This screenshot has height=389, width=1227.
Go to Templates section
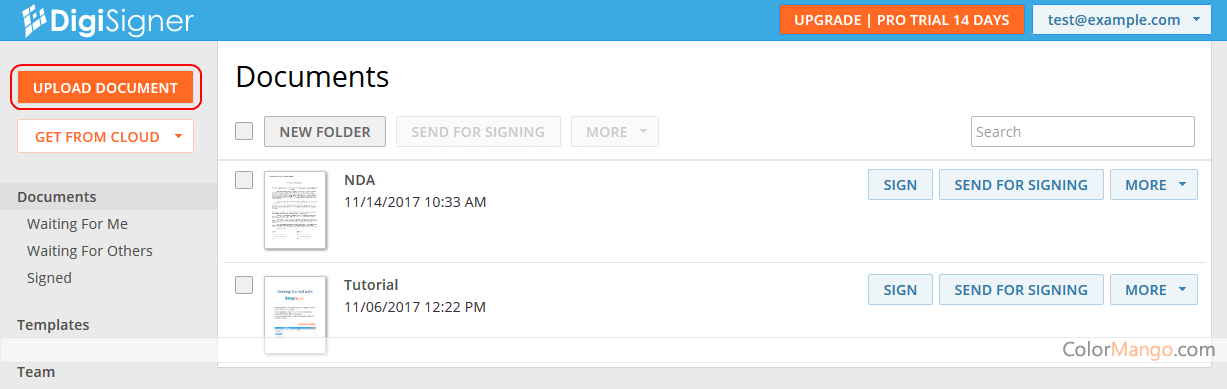[53, 325]
